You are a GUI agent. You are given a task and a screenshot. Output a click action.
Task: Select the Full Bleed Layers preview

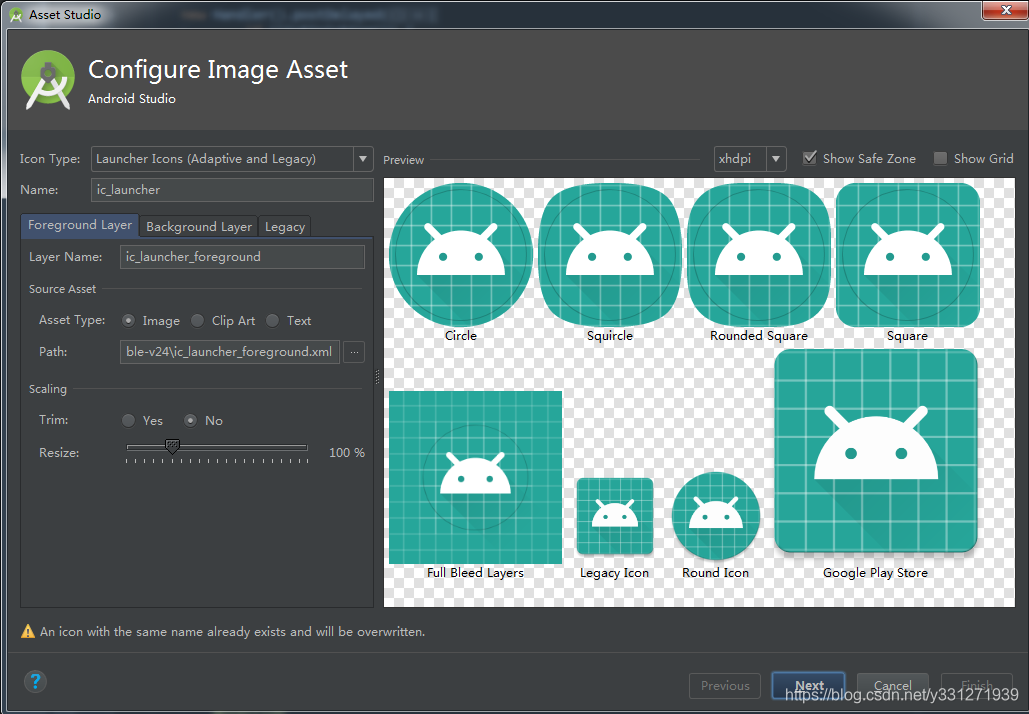pos(475,477)
